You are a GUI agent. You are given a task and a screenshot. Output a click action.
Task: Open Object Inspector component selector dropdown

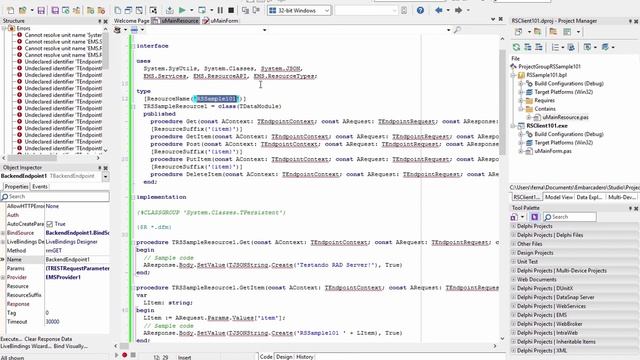tap(105, 177)
